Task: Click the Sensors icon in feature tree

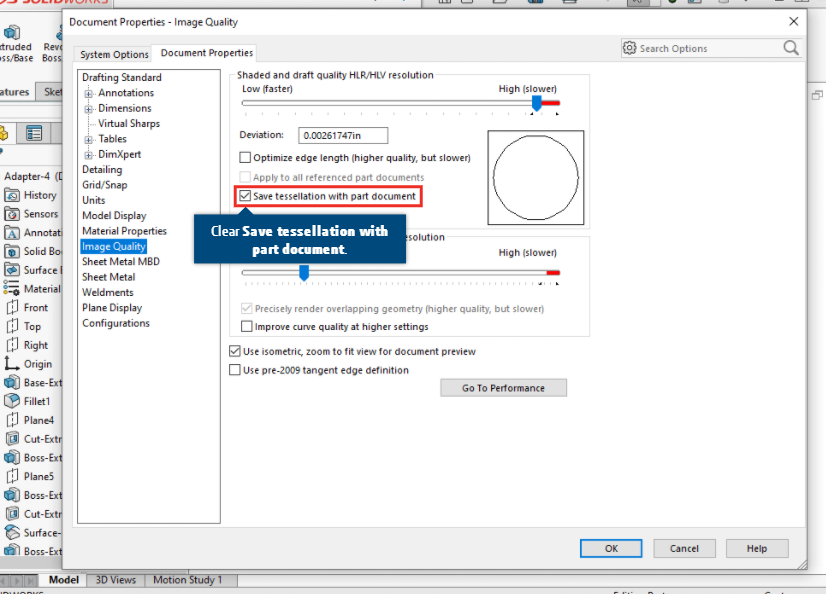Action: click(12, 214)
